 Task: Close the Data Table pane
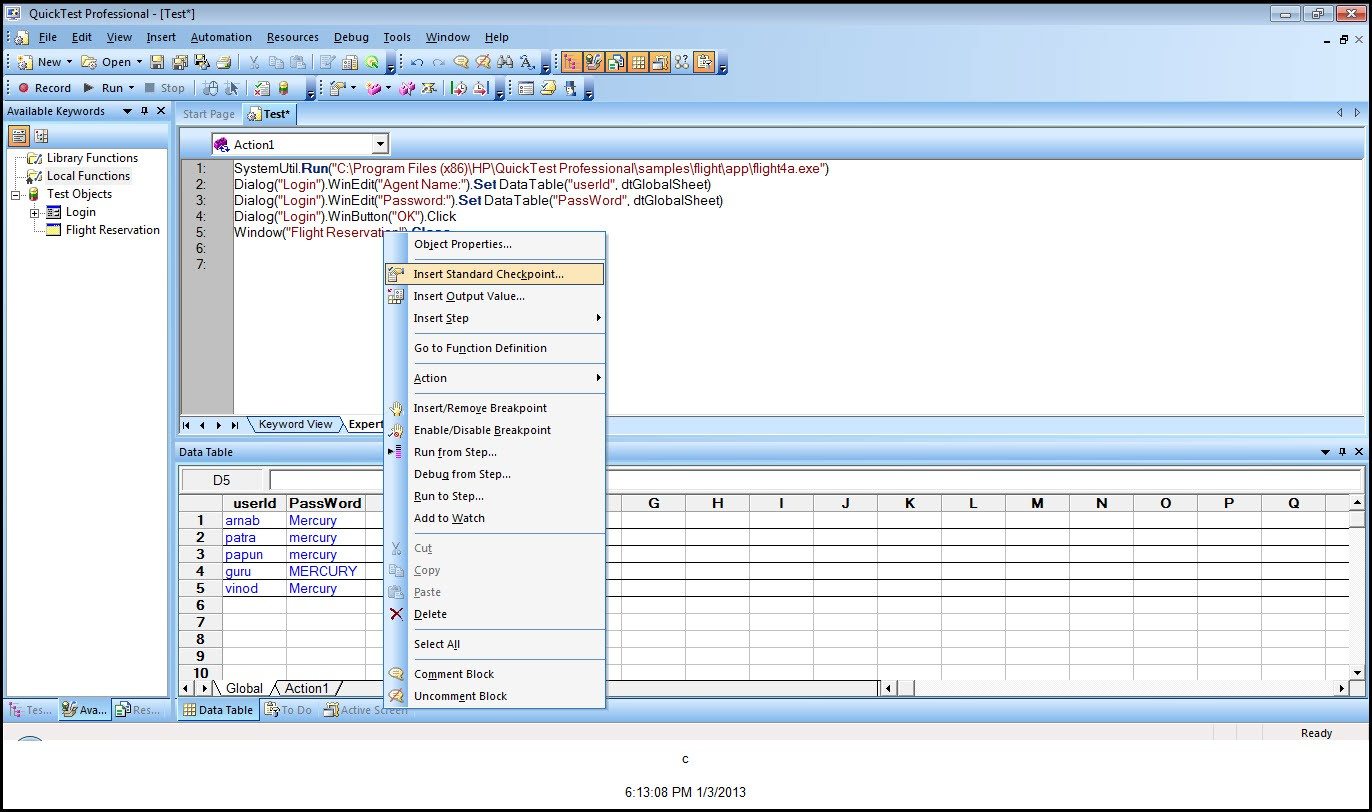click(x=1357, y=452)
